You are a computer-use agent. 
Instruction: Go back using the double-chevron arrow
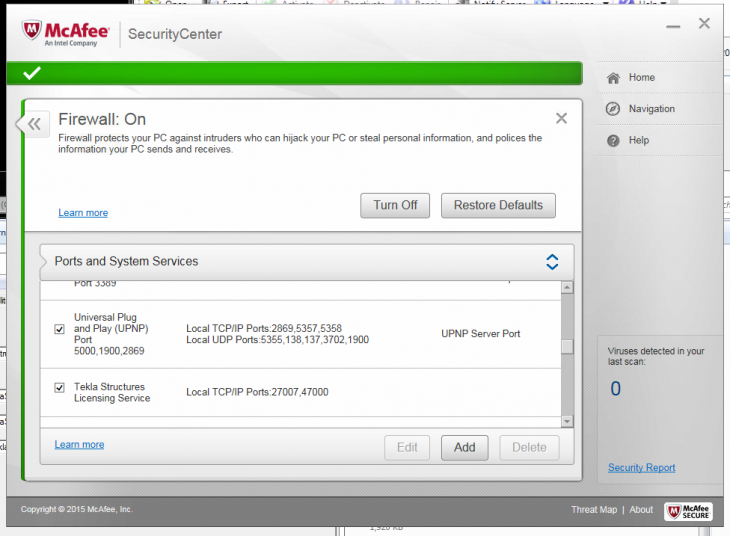point(34,124)
